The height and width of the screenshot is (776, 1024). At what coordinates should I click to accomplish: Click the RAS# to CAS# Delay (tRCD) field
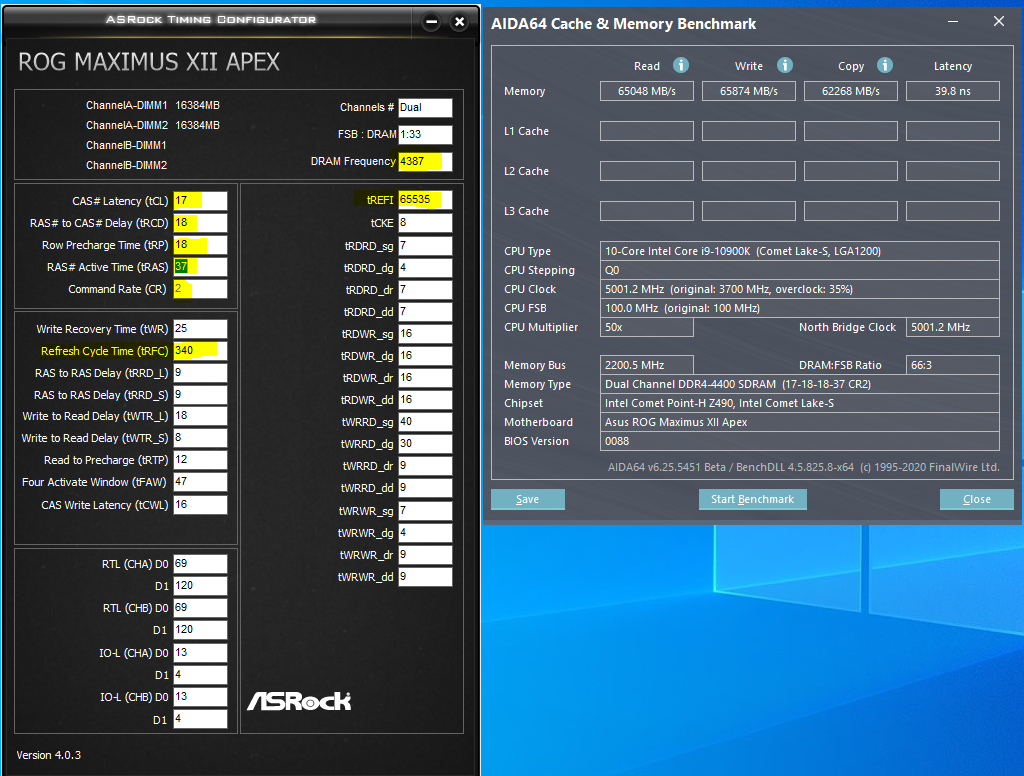[x=200, y=223]
